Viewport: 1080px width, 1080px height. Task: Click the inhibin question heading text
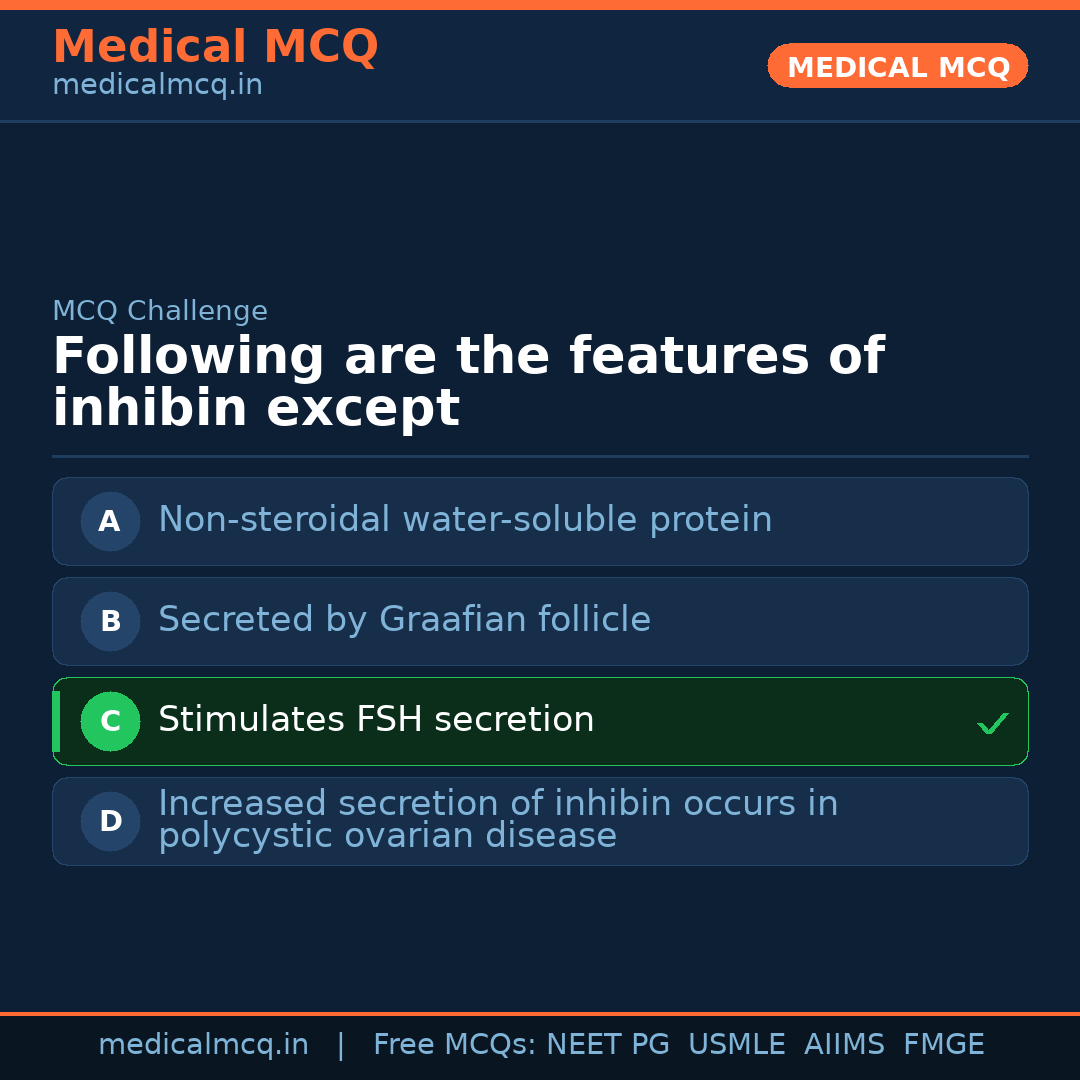pyautogui.click(x=468, y=383)
